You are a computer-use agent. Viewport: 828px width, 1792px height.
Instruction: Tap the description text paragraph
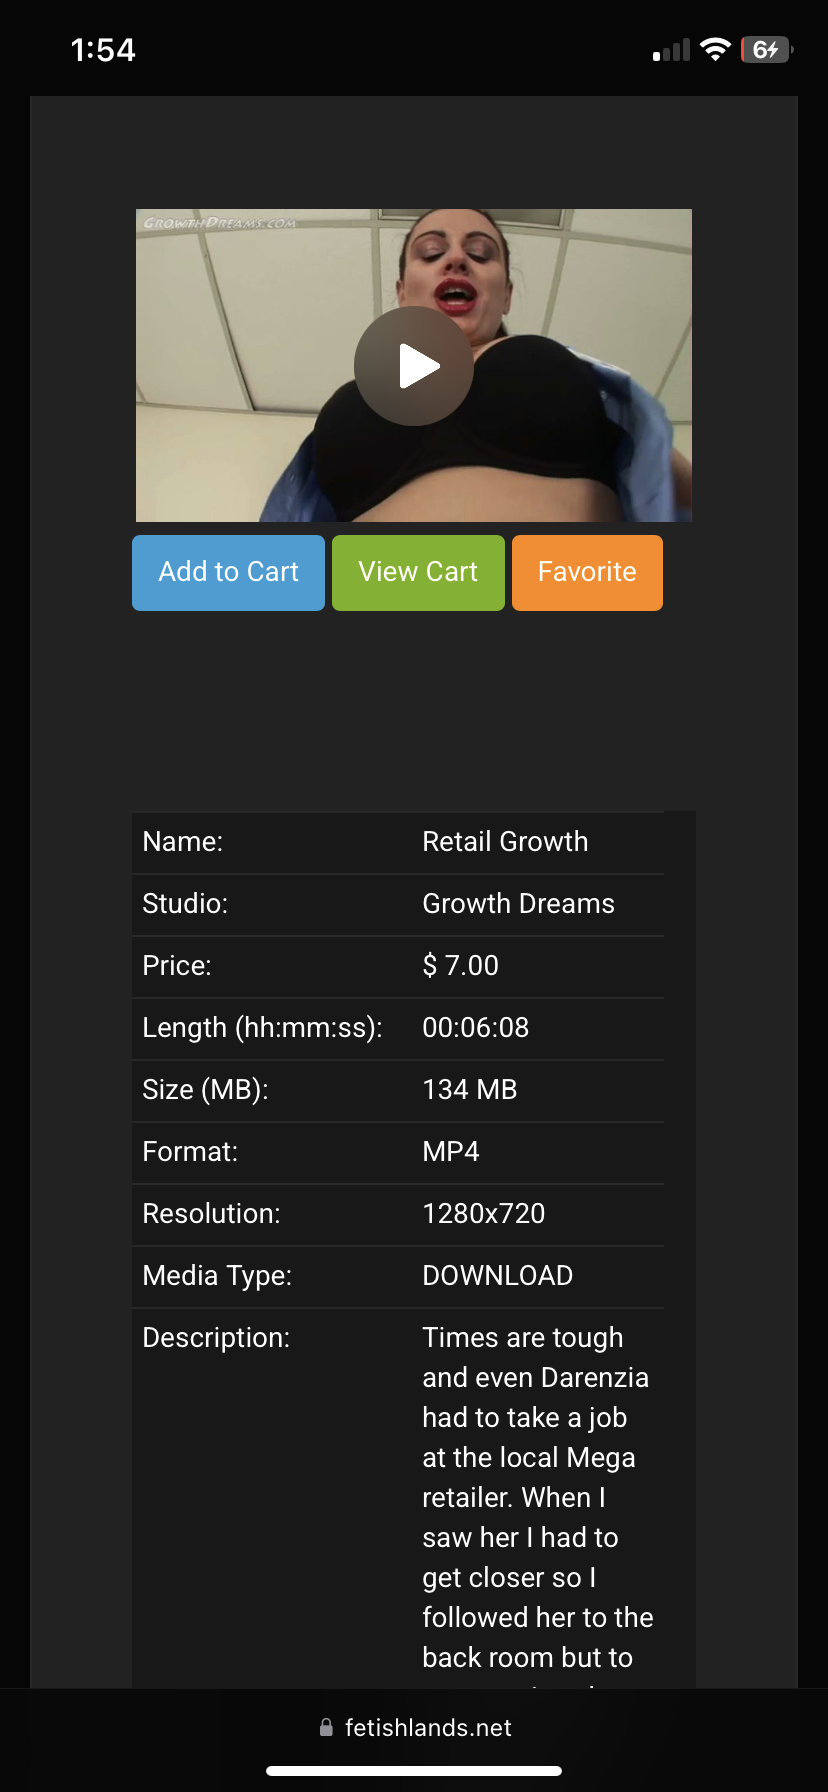(x=537, y=1498)
